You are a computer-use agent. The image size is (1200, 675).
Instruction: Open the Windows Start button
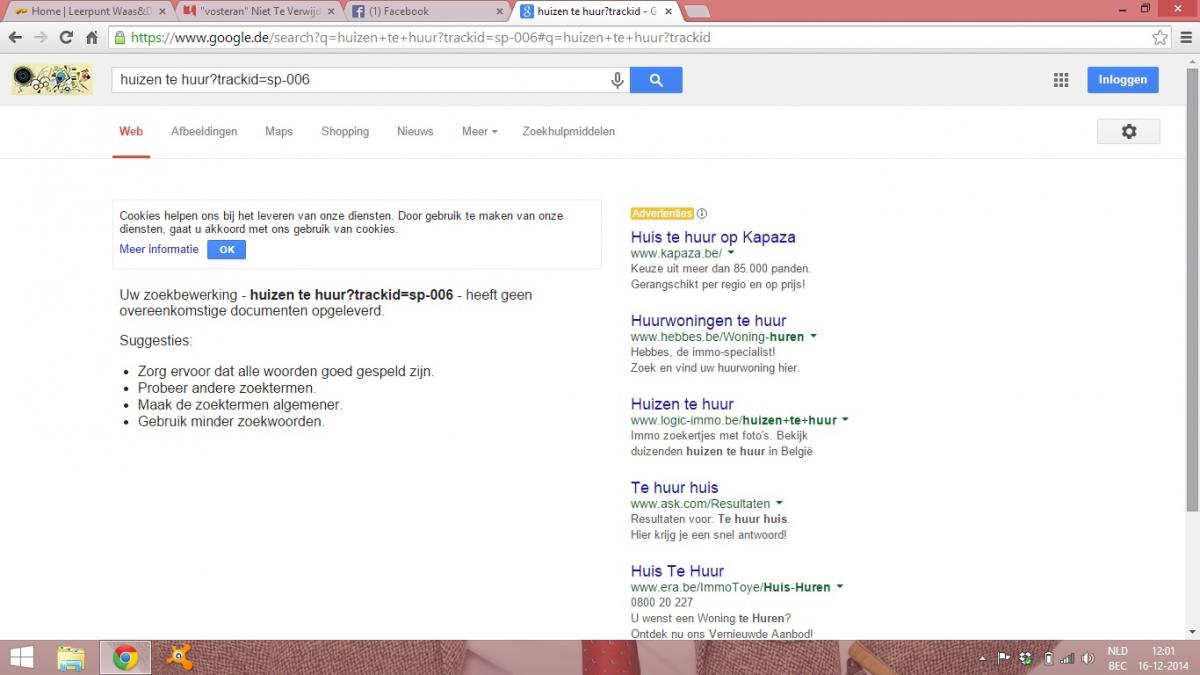click(21, 657)
